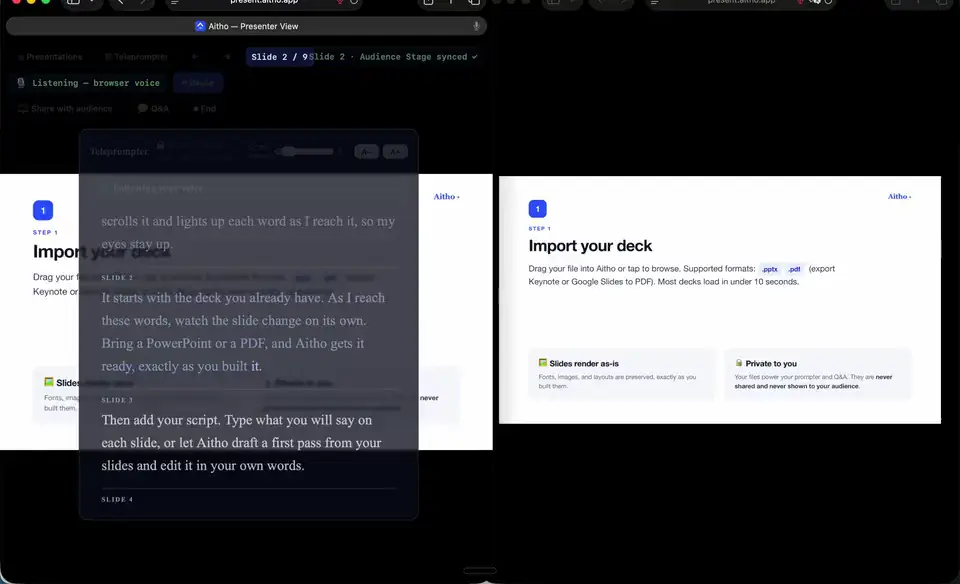Click the Private to you card title
The height and width of the screenshot is (584, 960).
(771, 364)
